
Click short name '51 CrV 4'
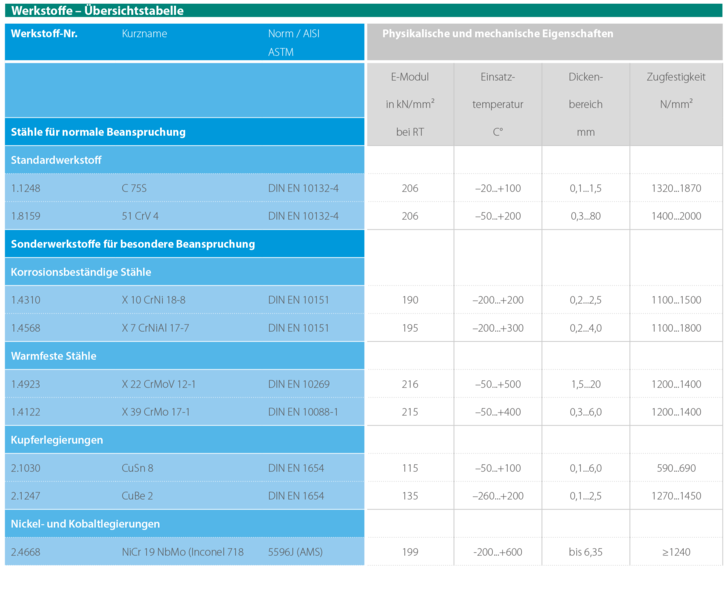140,216
